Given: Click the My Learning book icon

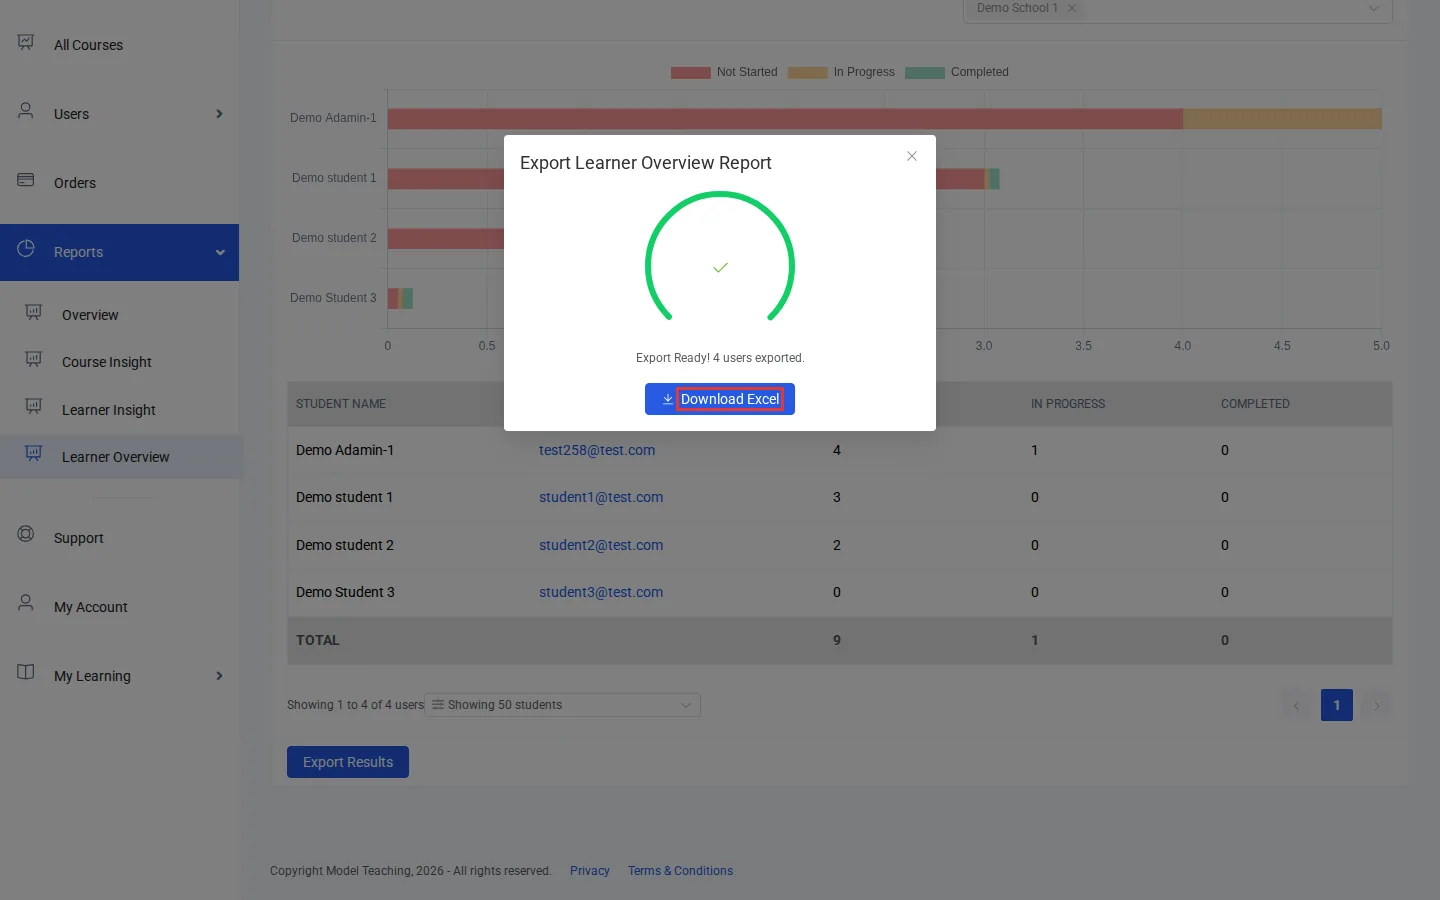Looking at the screenshot, I should (26, 673).
